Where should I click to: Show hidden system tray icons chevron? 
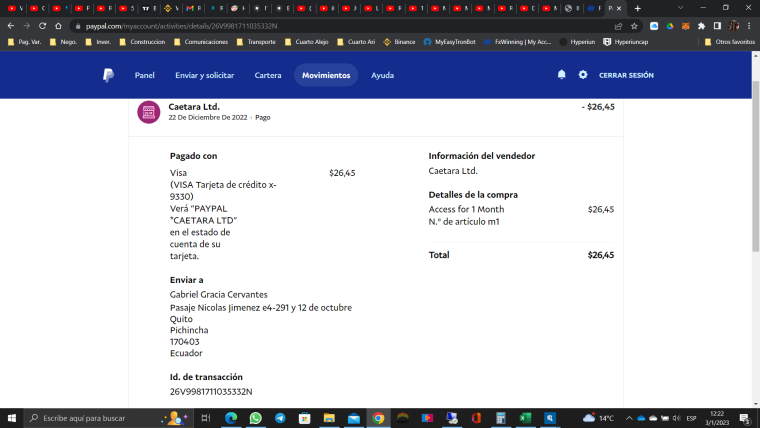(629, 418)
